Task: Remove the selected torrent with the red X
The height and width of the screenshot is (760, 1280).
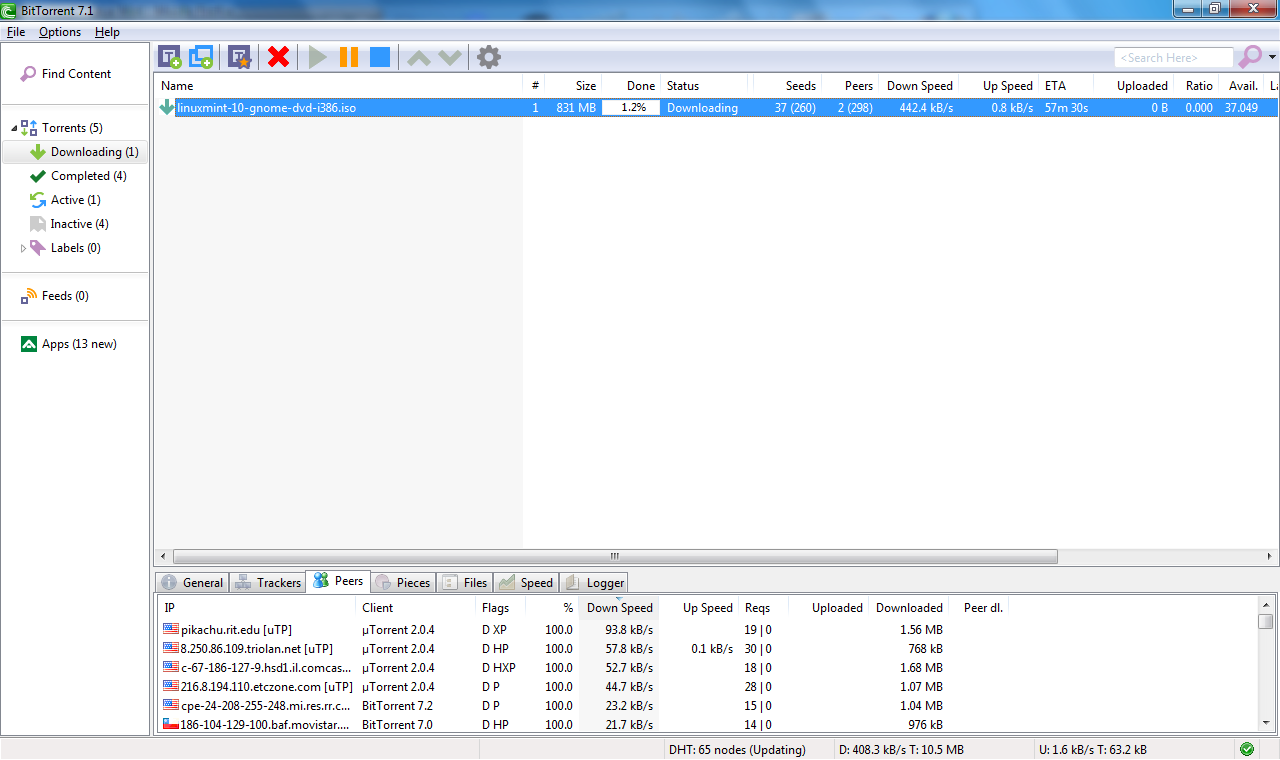Action: coord(279,57)
